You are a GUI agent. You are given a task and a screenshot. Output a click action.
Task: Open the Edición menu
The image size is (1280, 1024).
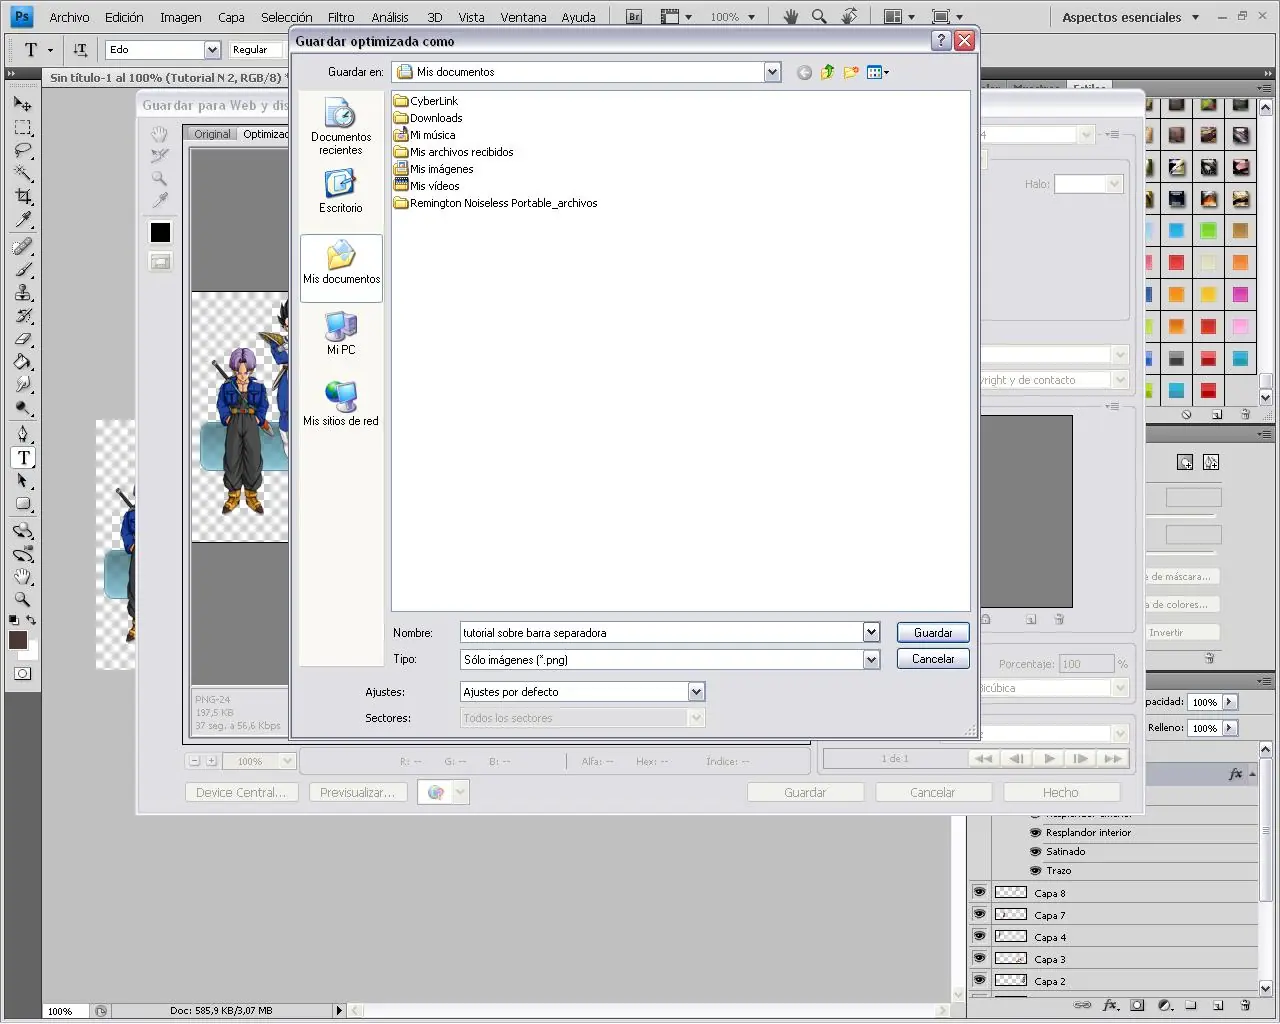(x=124, y=17)
